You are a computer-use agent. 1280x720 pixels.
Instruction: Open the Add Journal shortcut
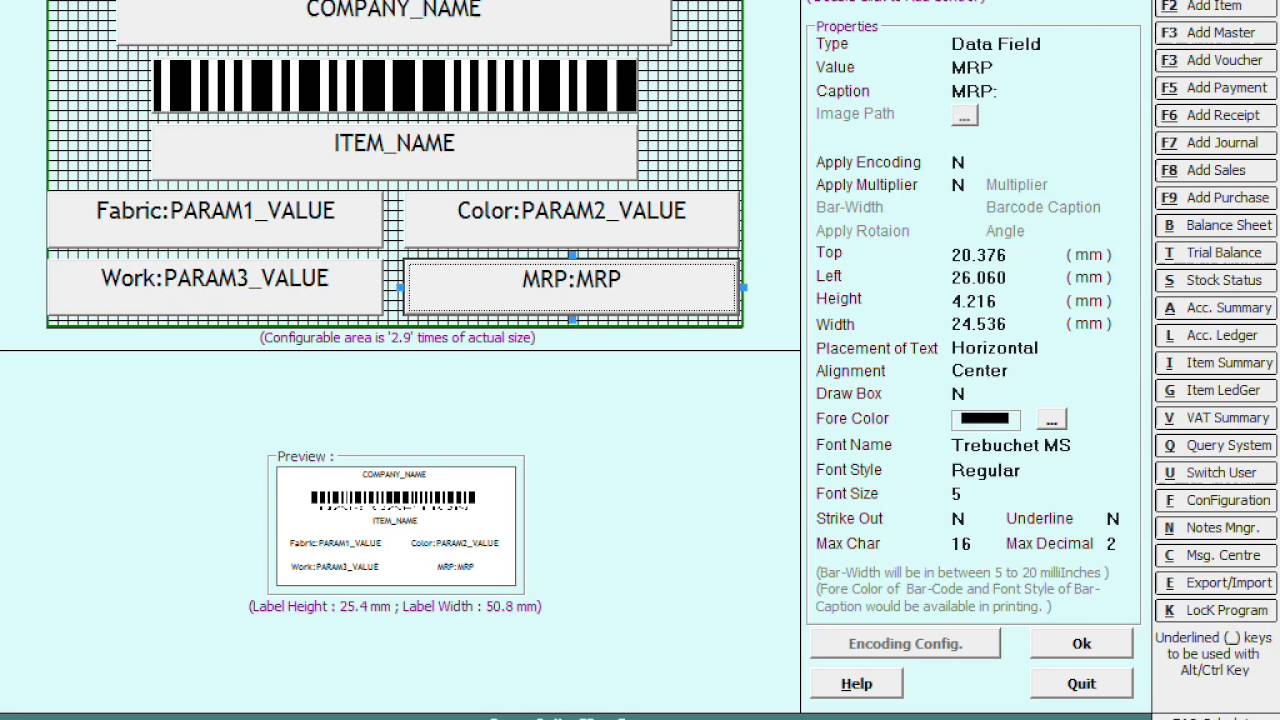[1215, 143]
